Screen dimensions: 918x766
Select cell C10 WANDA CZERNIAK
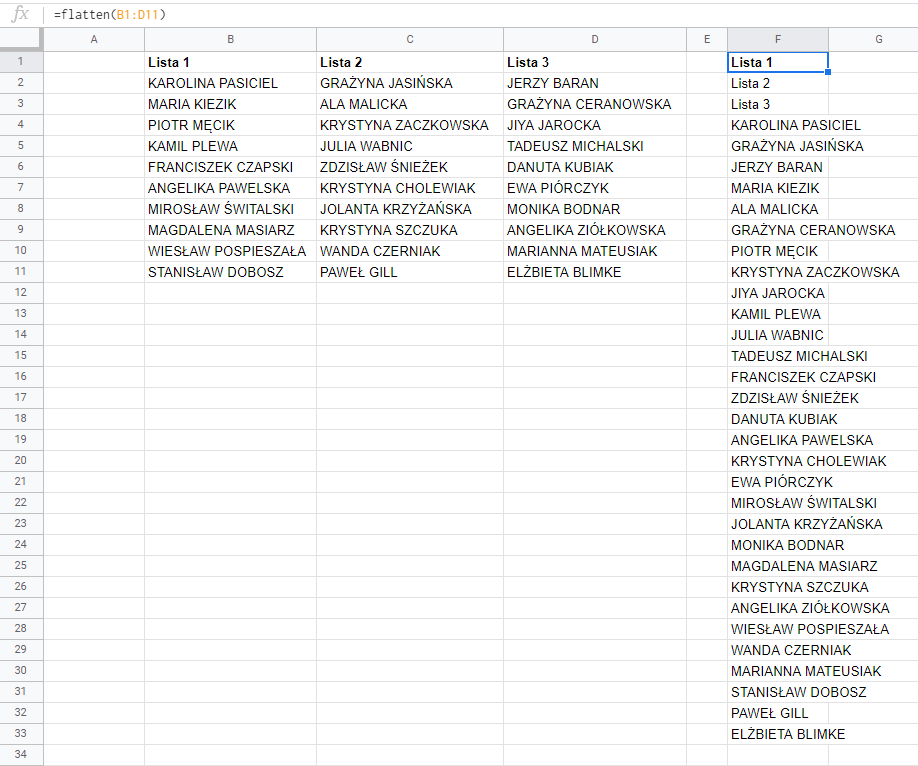point(410,251)
